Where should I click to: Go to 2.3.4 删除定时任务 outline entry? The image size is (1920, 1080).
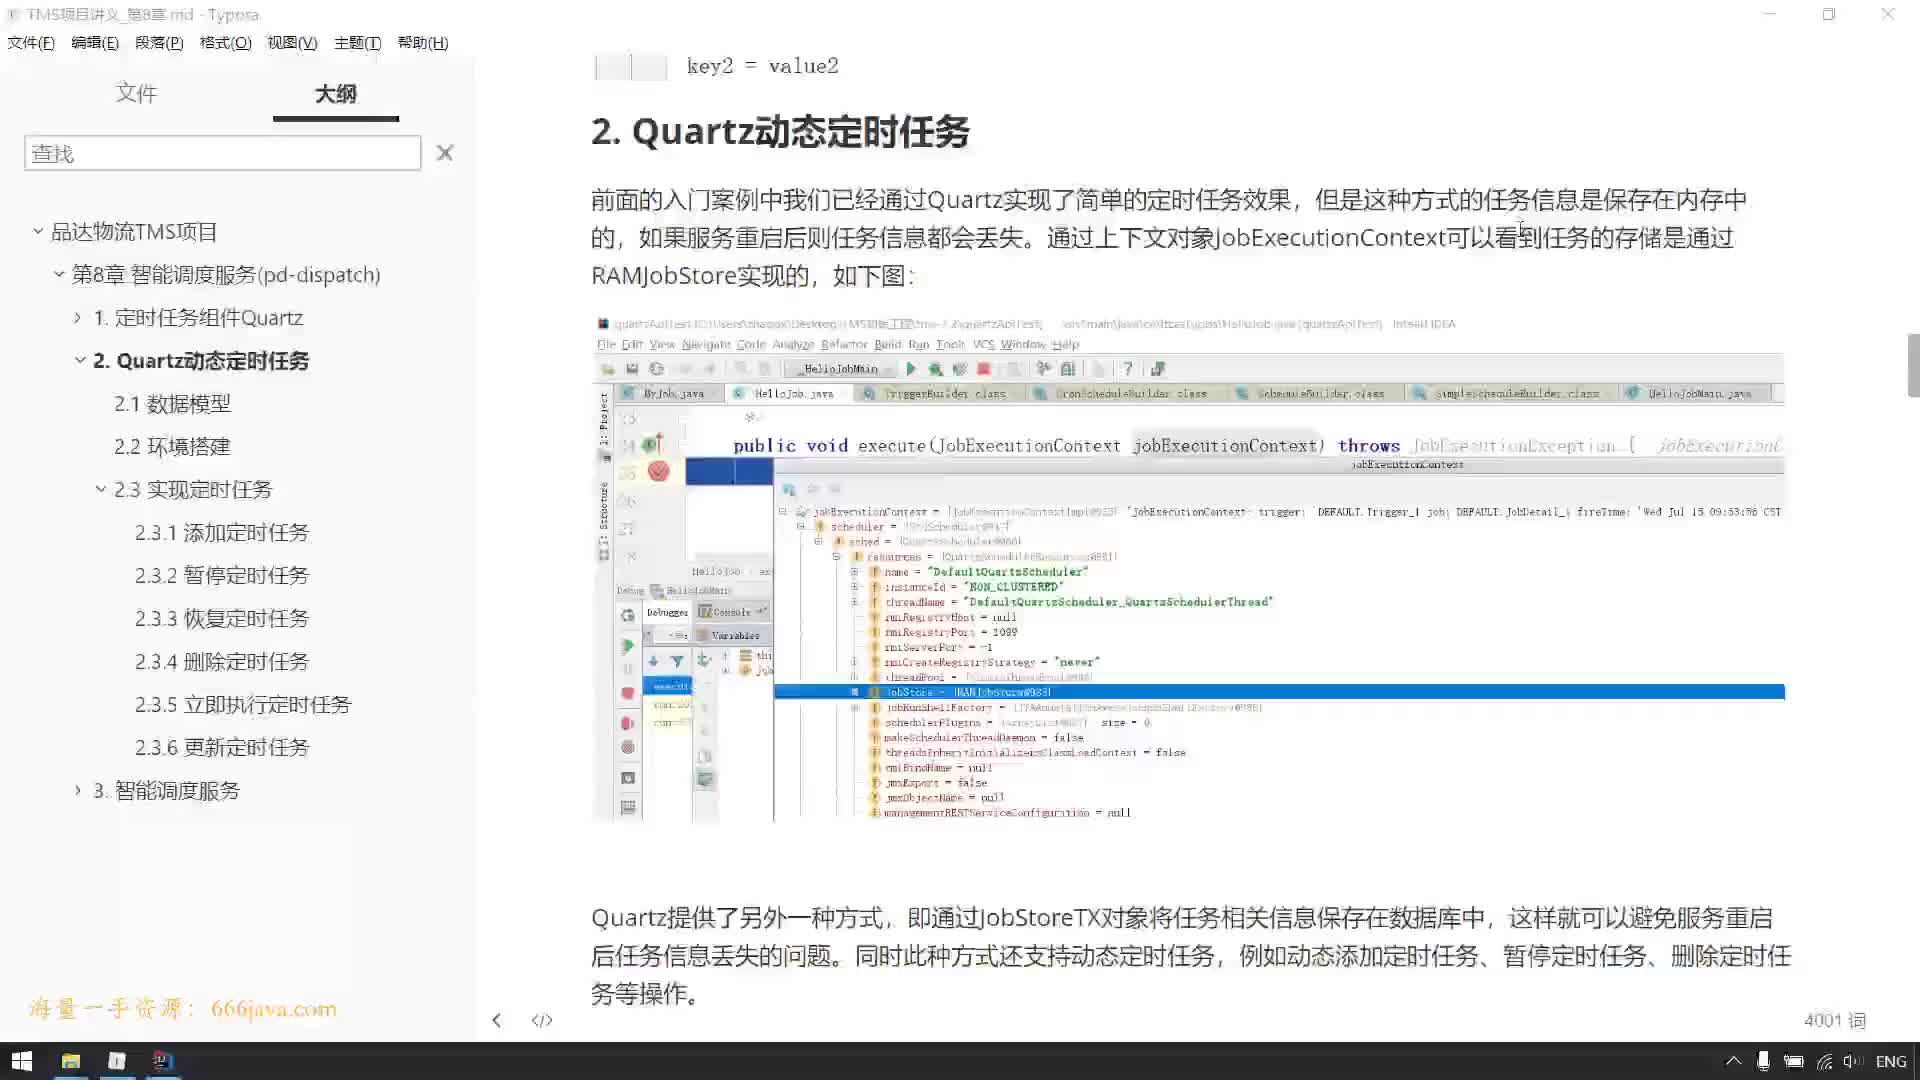click(x=222, y=662)
